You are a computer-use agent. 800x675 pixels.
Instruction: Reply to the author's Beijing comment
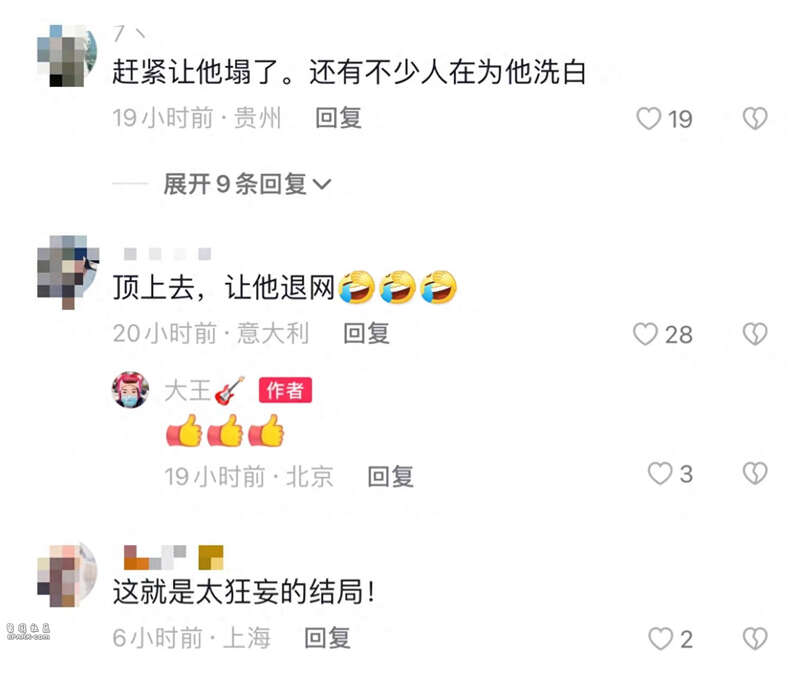coord(391,477)
